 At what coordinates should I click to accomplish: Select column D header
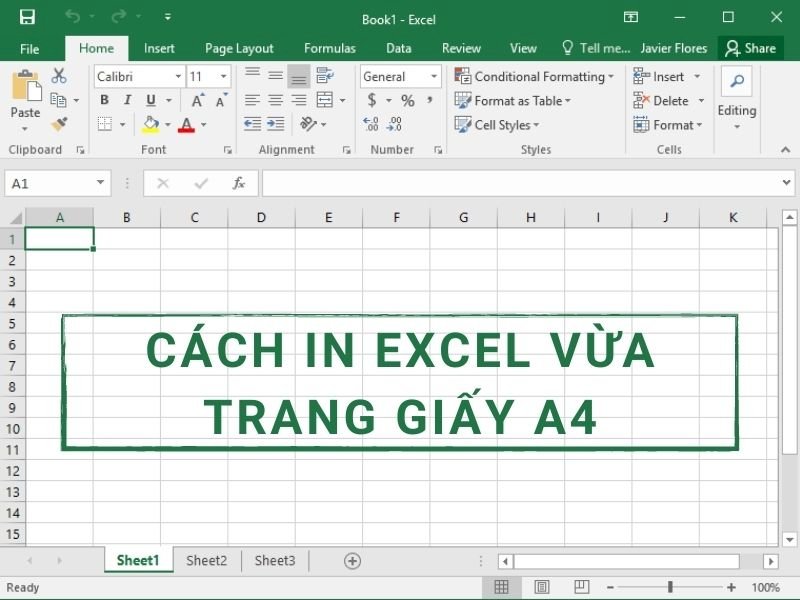(261, 218)
